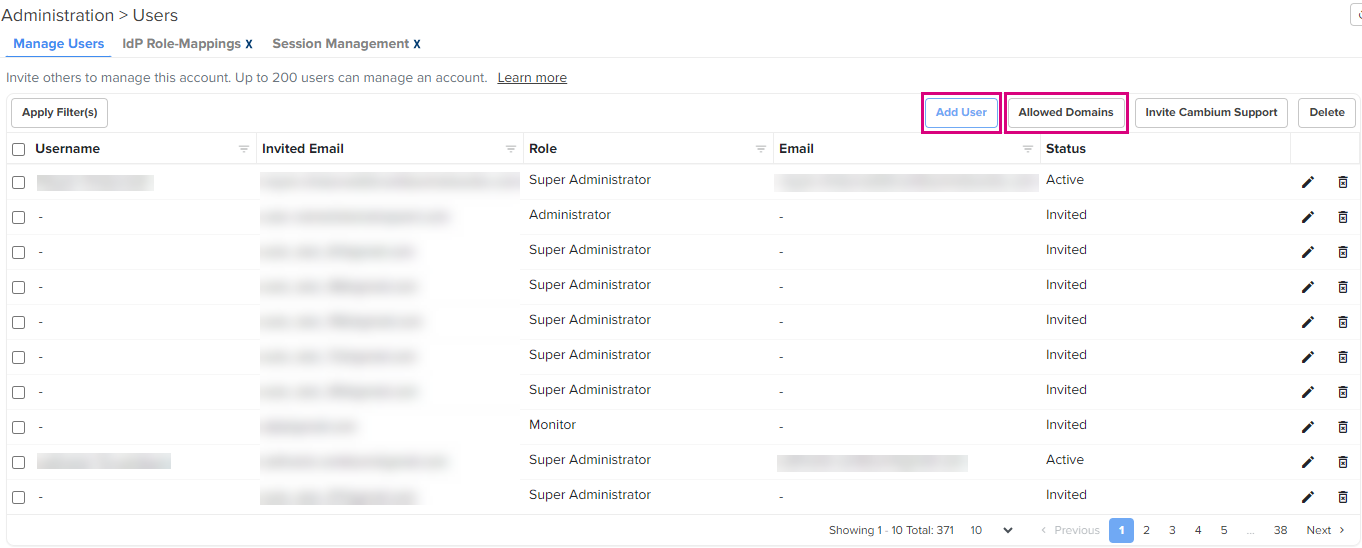Switch to the Session Management tab
Viewport: 1362px width, 548px height.
point(340,44)
